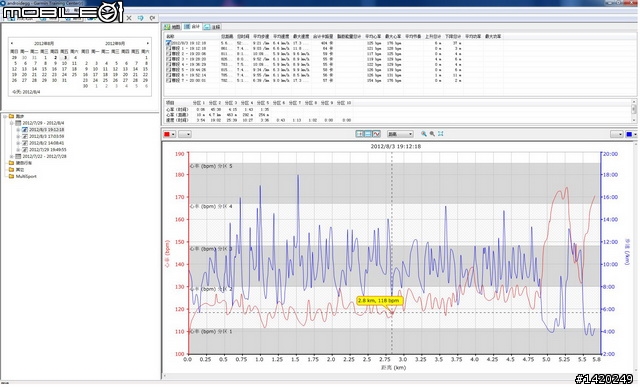Click the lap 1 row icon in the table

[x=168, y=48]
